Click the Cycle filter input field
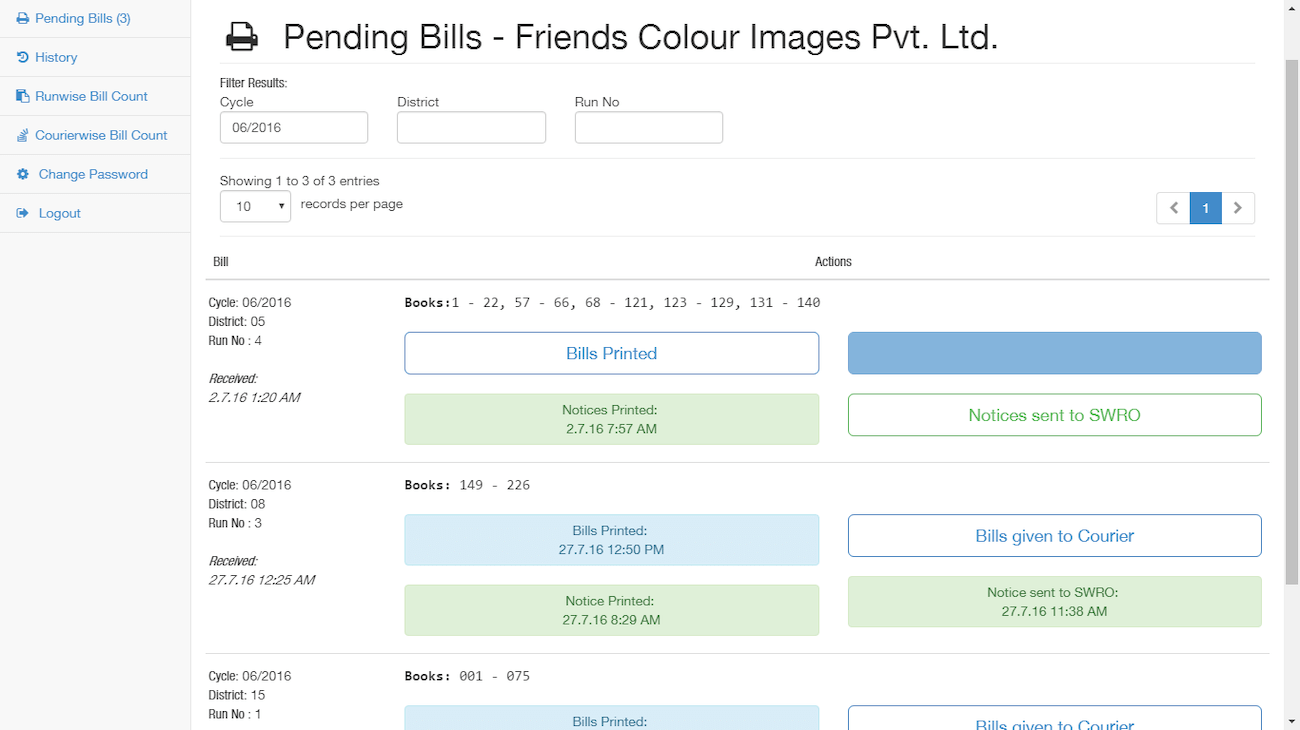1300x730 pixels. point(294,128)
